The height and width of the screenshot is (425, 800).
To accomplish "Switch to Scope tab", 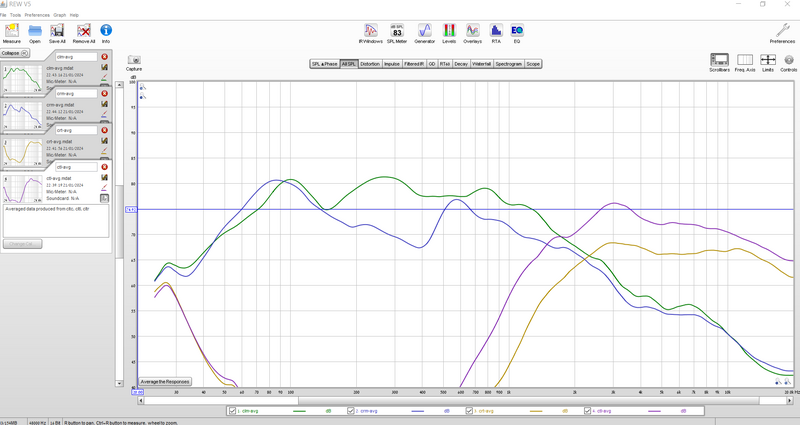I will tap(533, 64).
